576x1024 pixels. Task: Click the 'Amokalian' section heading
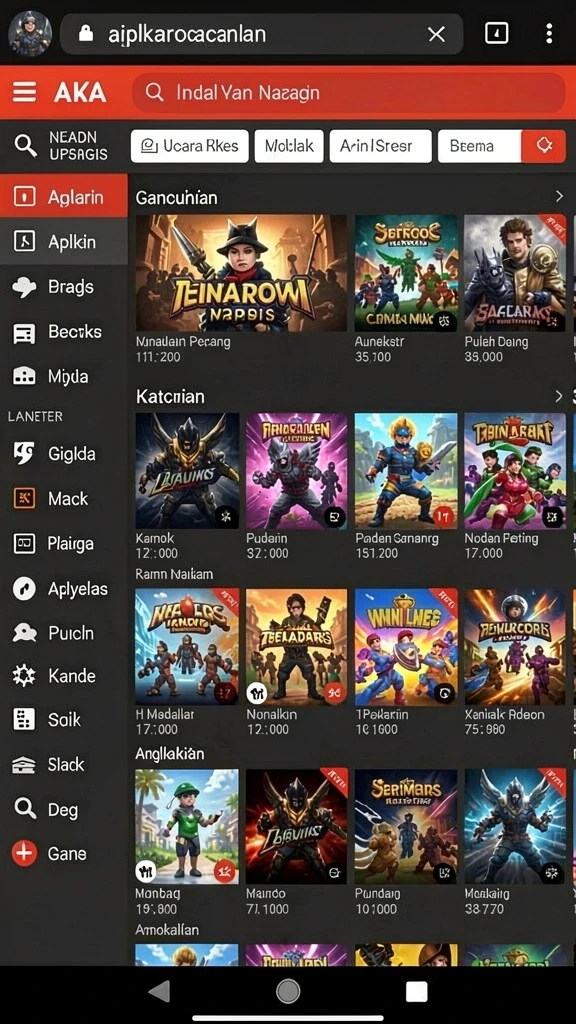coord(167,929)
